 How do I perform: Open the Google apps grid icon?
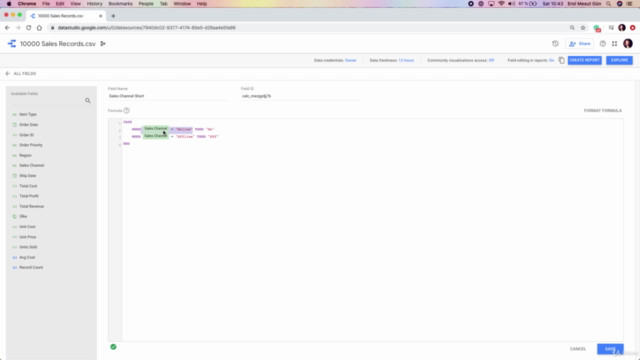(x=614, y=44)
